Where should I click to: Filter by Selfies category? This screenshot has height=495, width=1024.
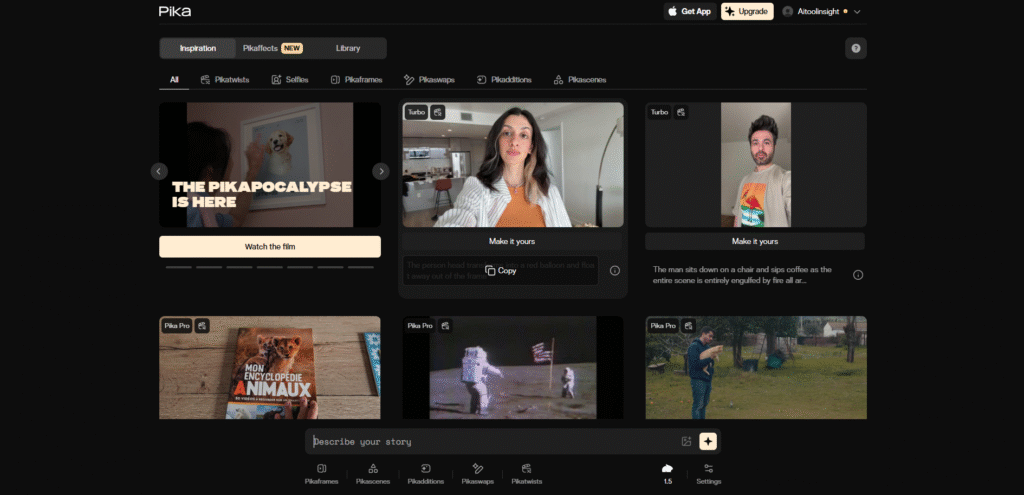(290, 80)
